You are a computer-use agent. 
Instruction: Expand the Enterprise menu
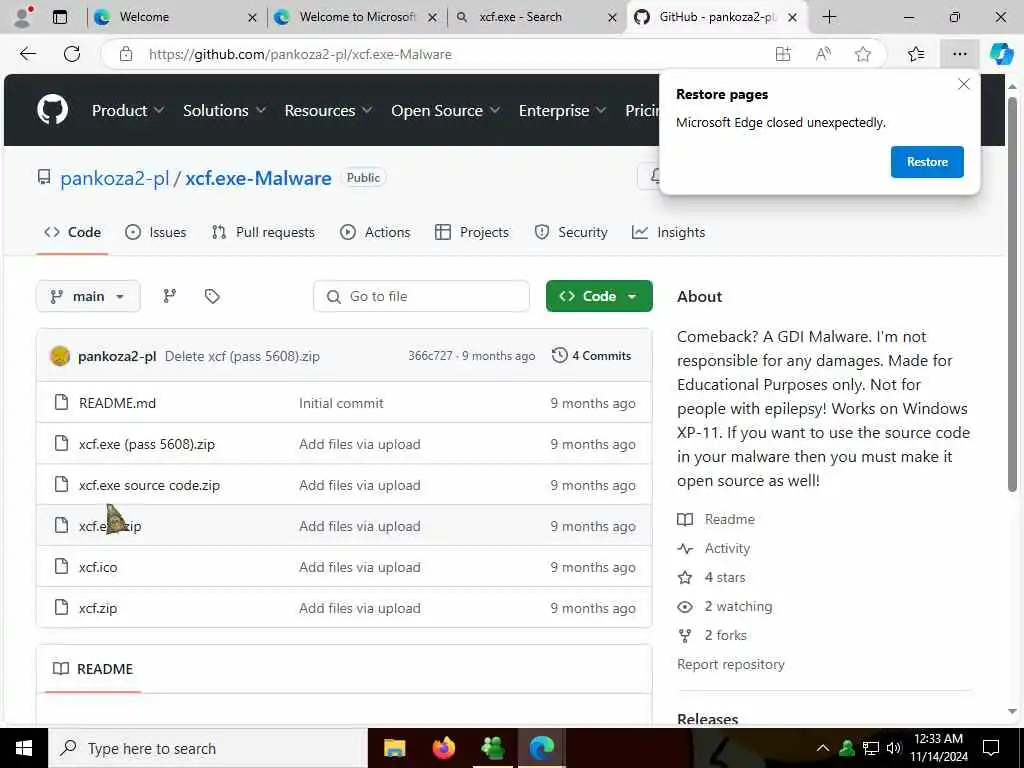[562, 110]
